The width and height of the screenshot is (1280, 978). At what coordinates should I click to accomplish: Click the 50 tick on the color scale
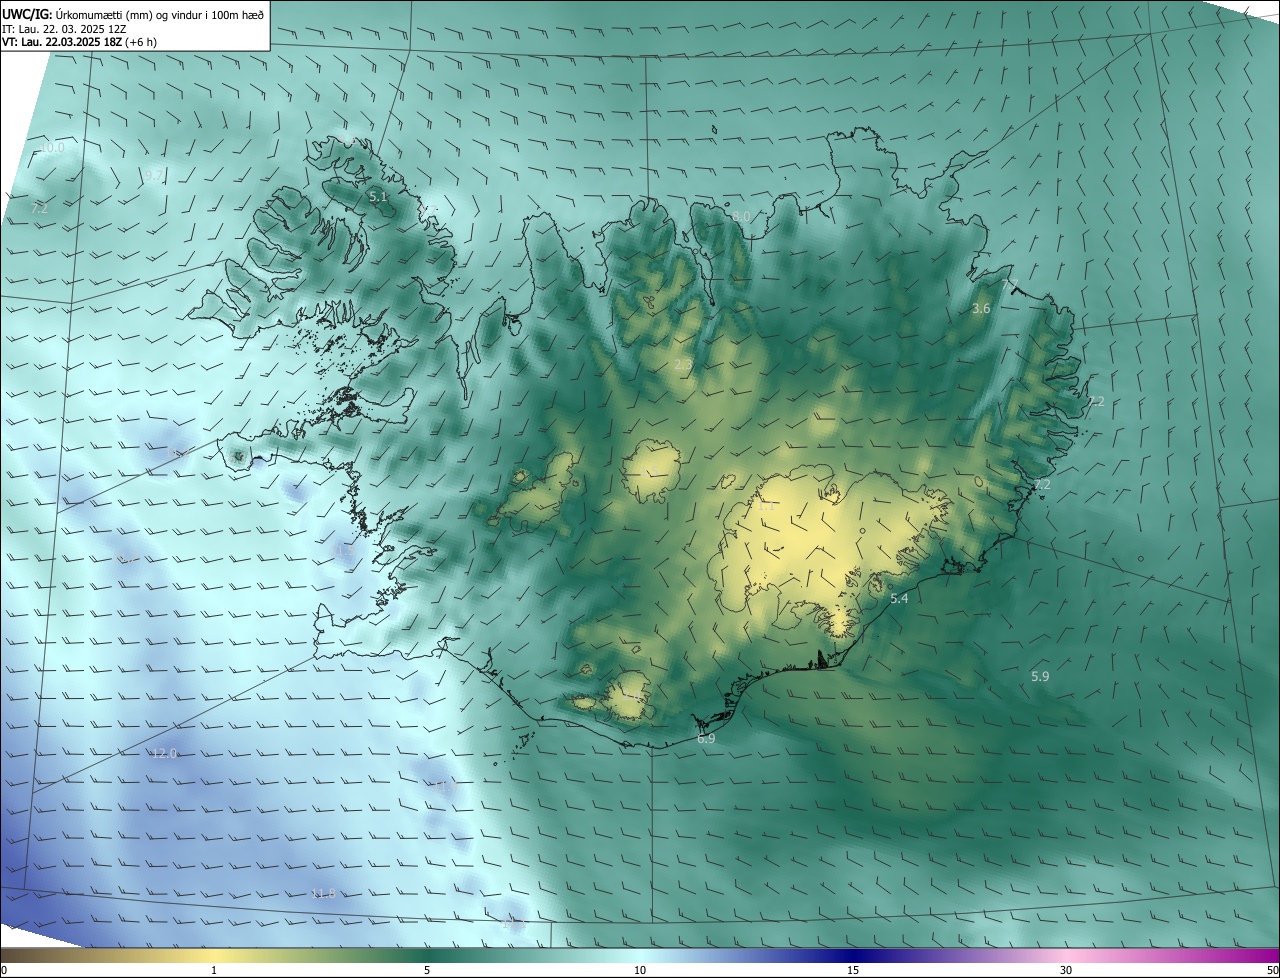point(1272,970)
